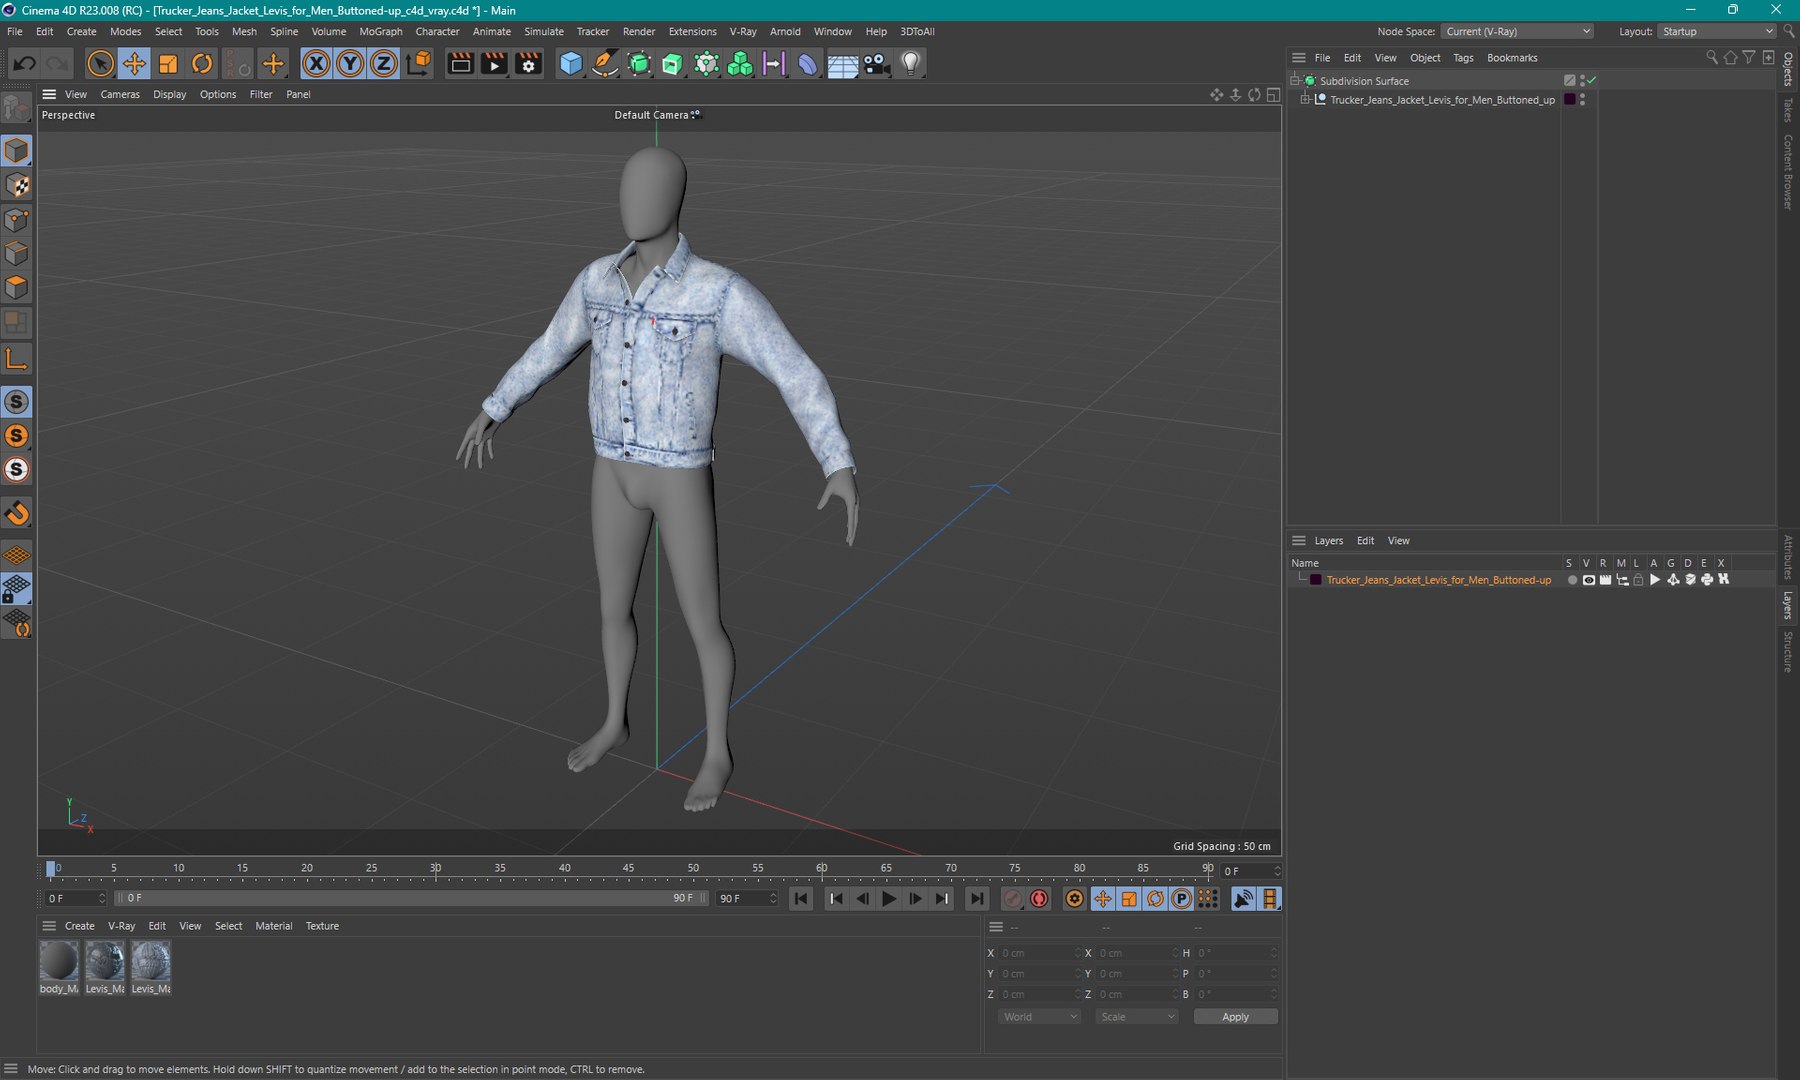Image resolution: width=1800 pixels, height=1080 pixels.
Task: Activate the Scale tool
Action: [x=168, y=64]
